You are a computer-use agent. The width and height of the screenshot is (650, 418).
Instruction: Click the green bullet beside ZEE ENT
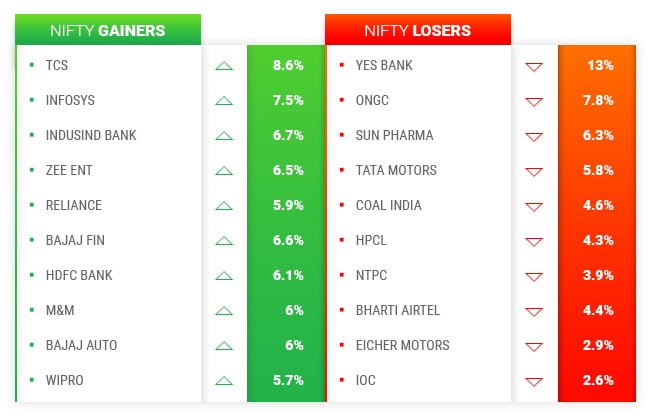click(x=32, y=171)
